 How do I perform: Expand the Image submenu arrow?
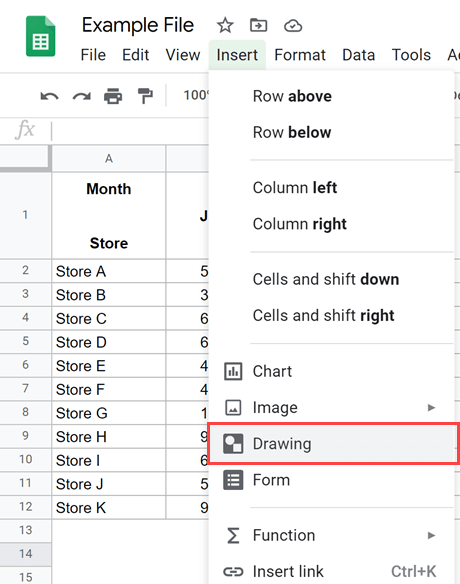coord(431,407)
